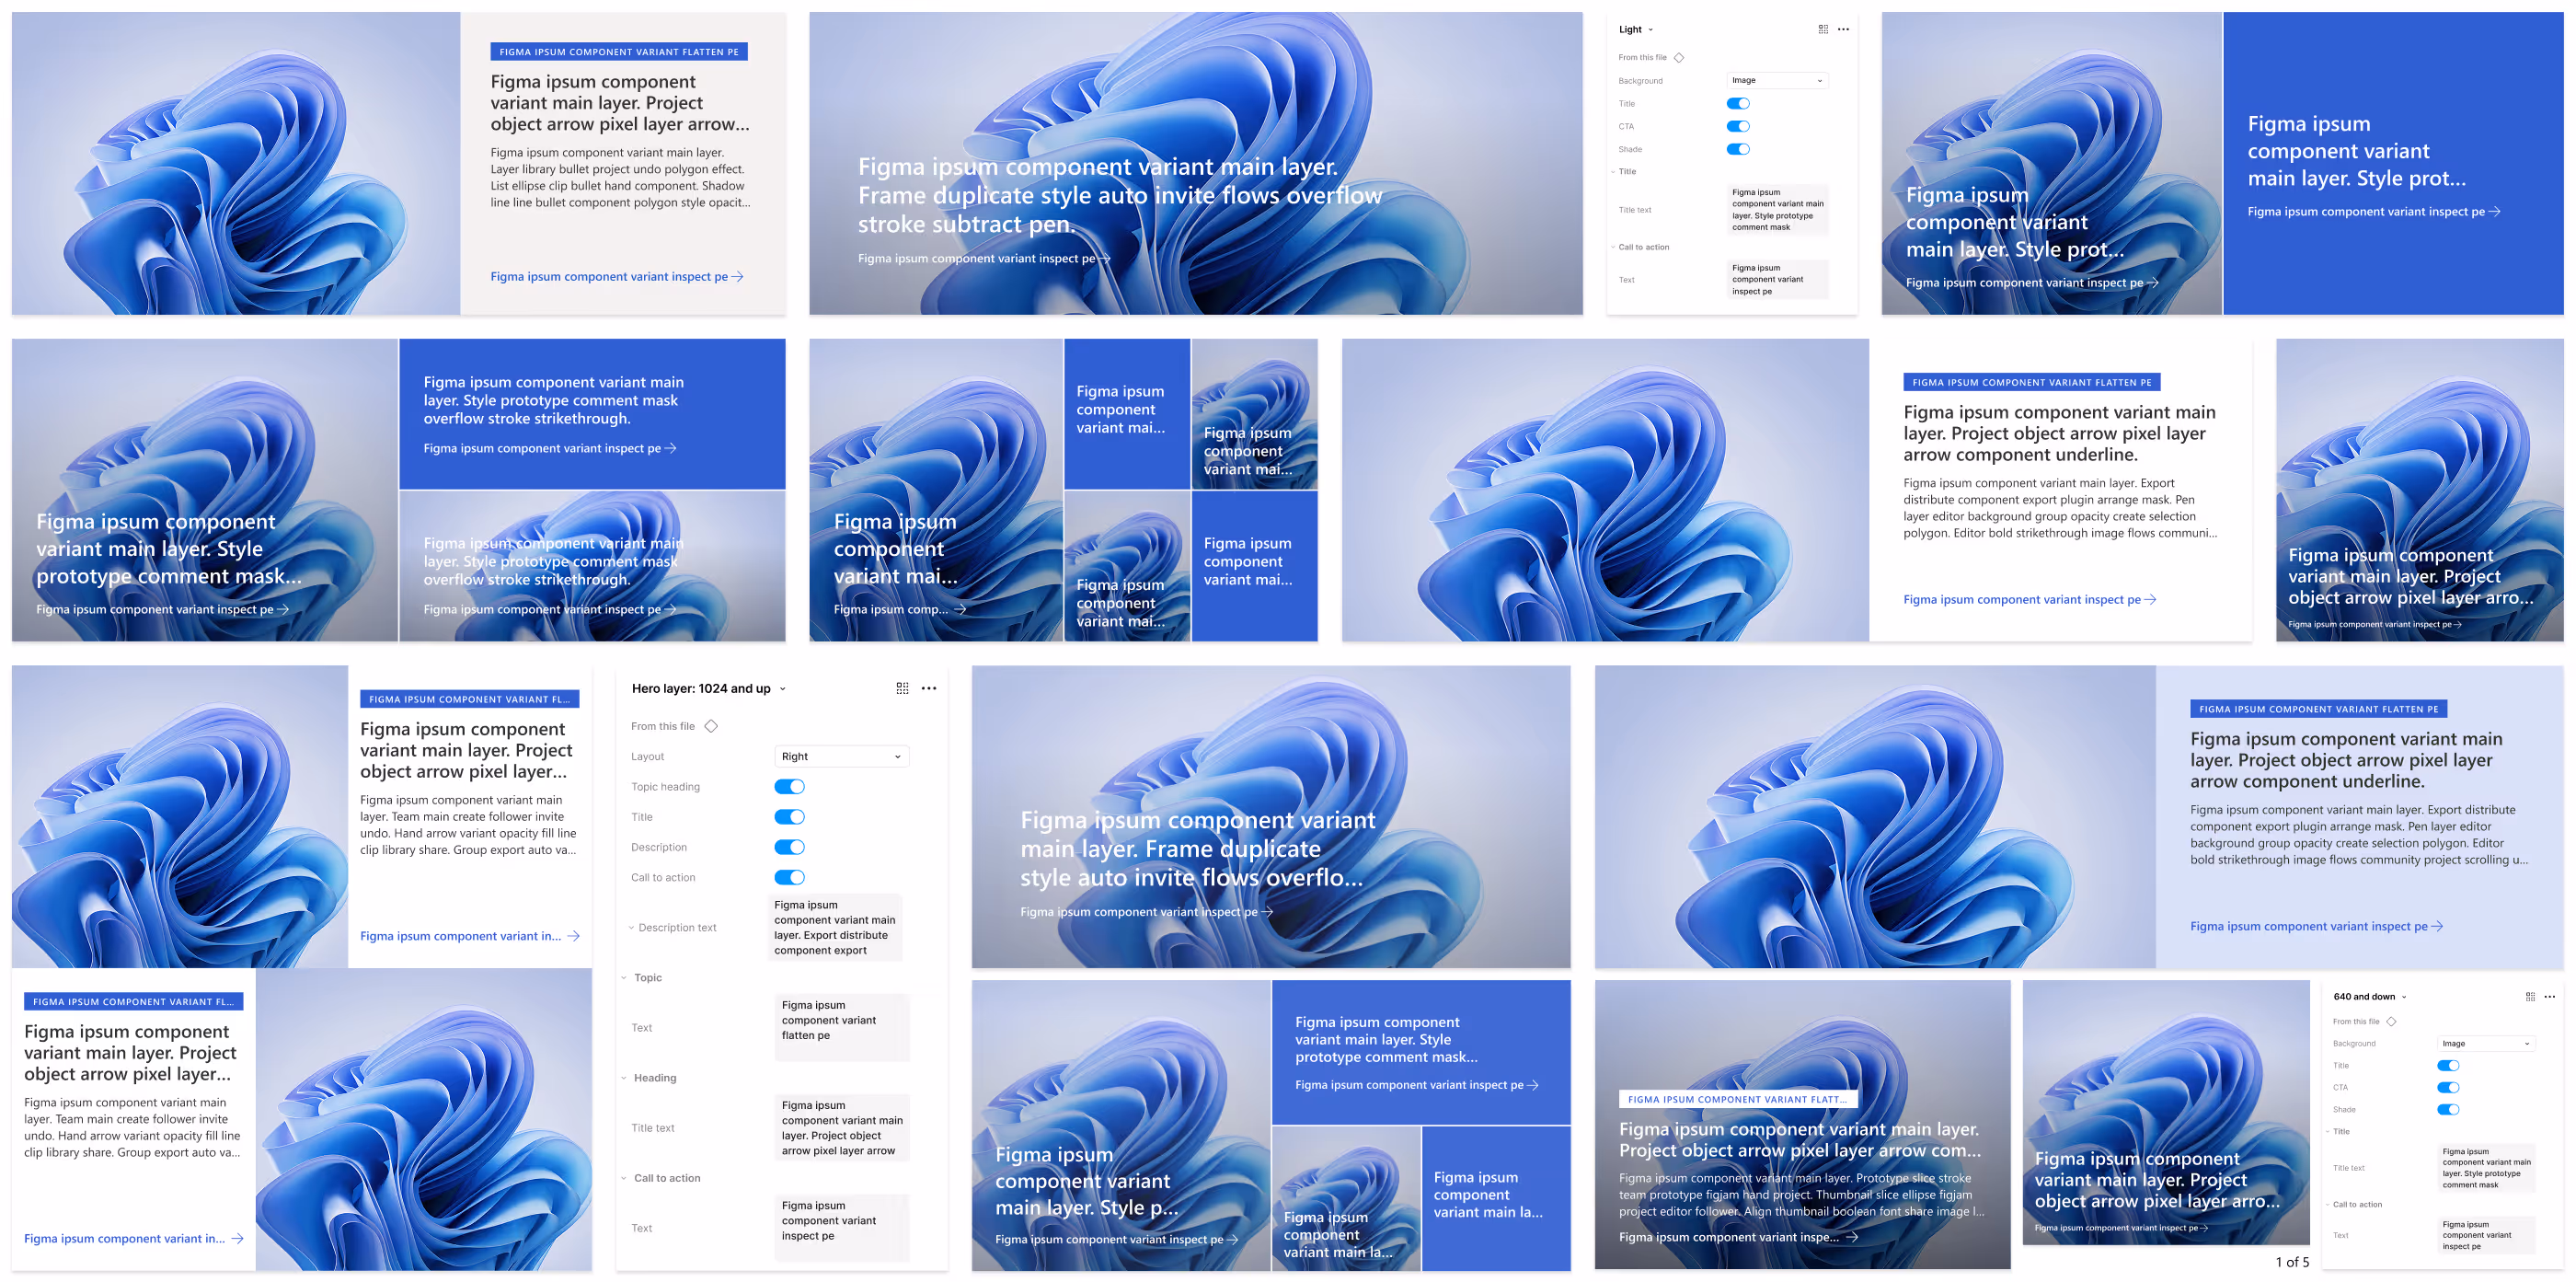
Task: Click the 'From this file' diamond in the Hero layer panel
Action: coord(711,726)
